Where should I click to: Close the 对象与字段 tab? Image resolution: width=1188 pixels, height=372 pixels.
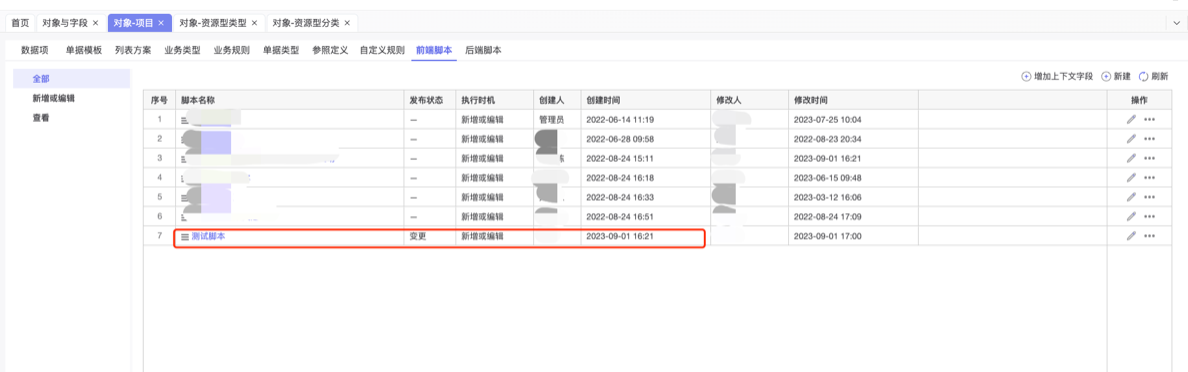(95, 23)
